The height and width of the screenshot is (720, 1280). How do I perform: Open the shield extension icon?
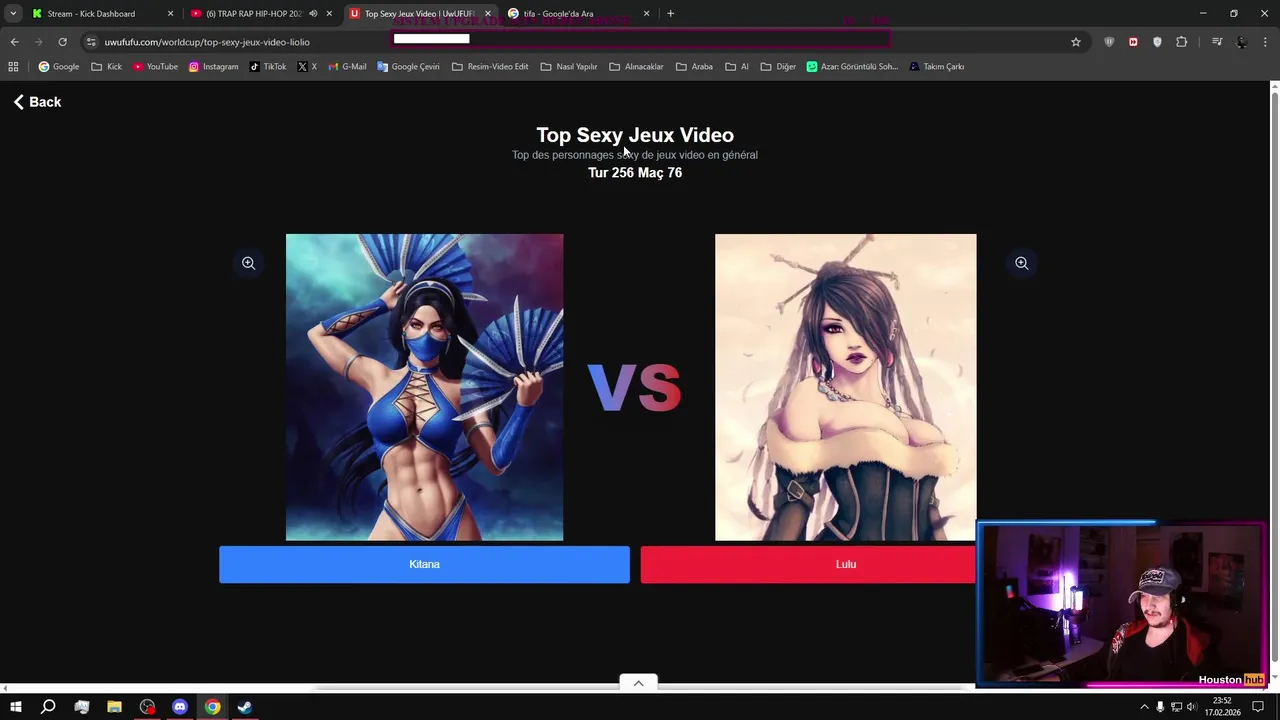(x=1109, y=42)
